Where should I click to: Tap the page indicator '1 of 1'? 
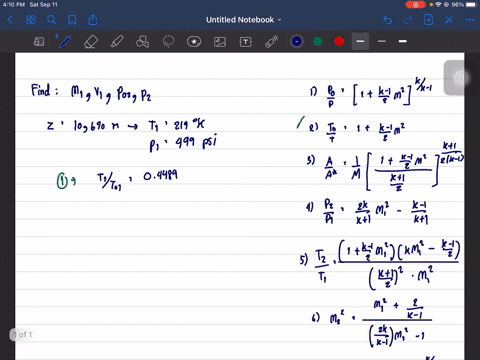(23, 334)
